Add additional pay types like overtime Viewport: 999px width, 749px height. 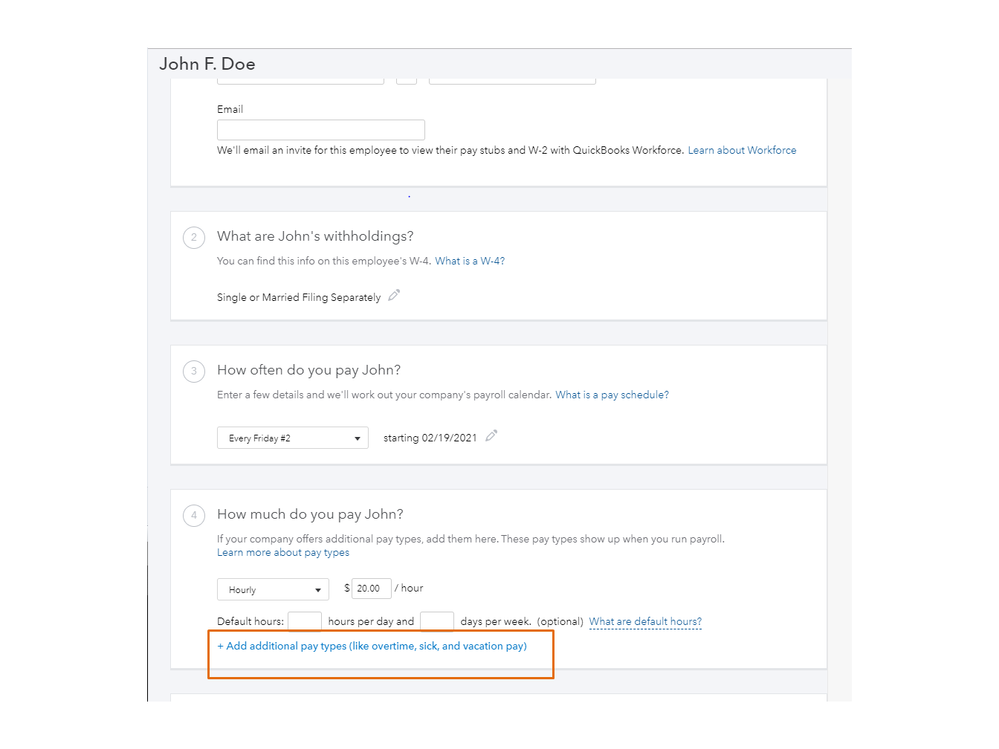pos(372,647)
